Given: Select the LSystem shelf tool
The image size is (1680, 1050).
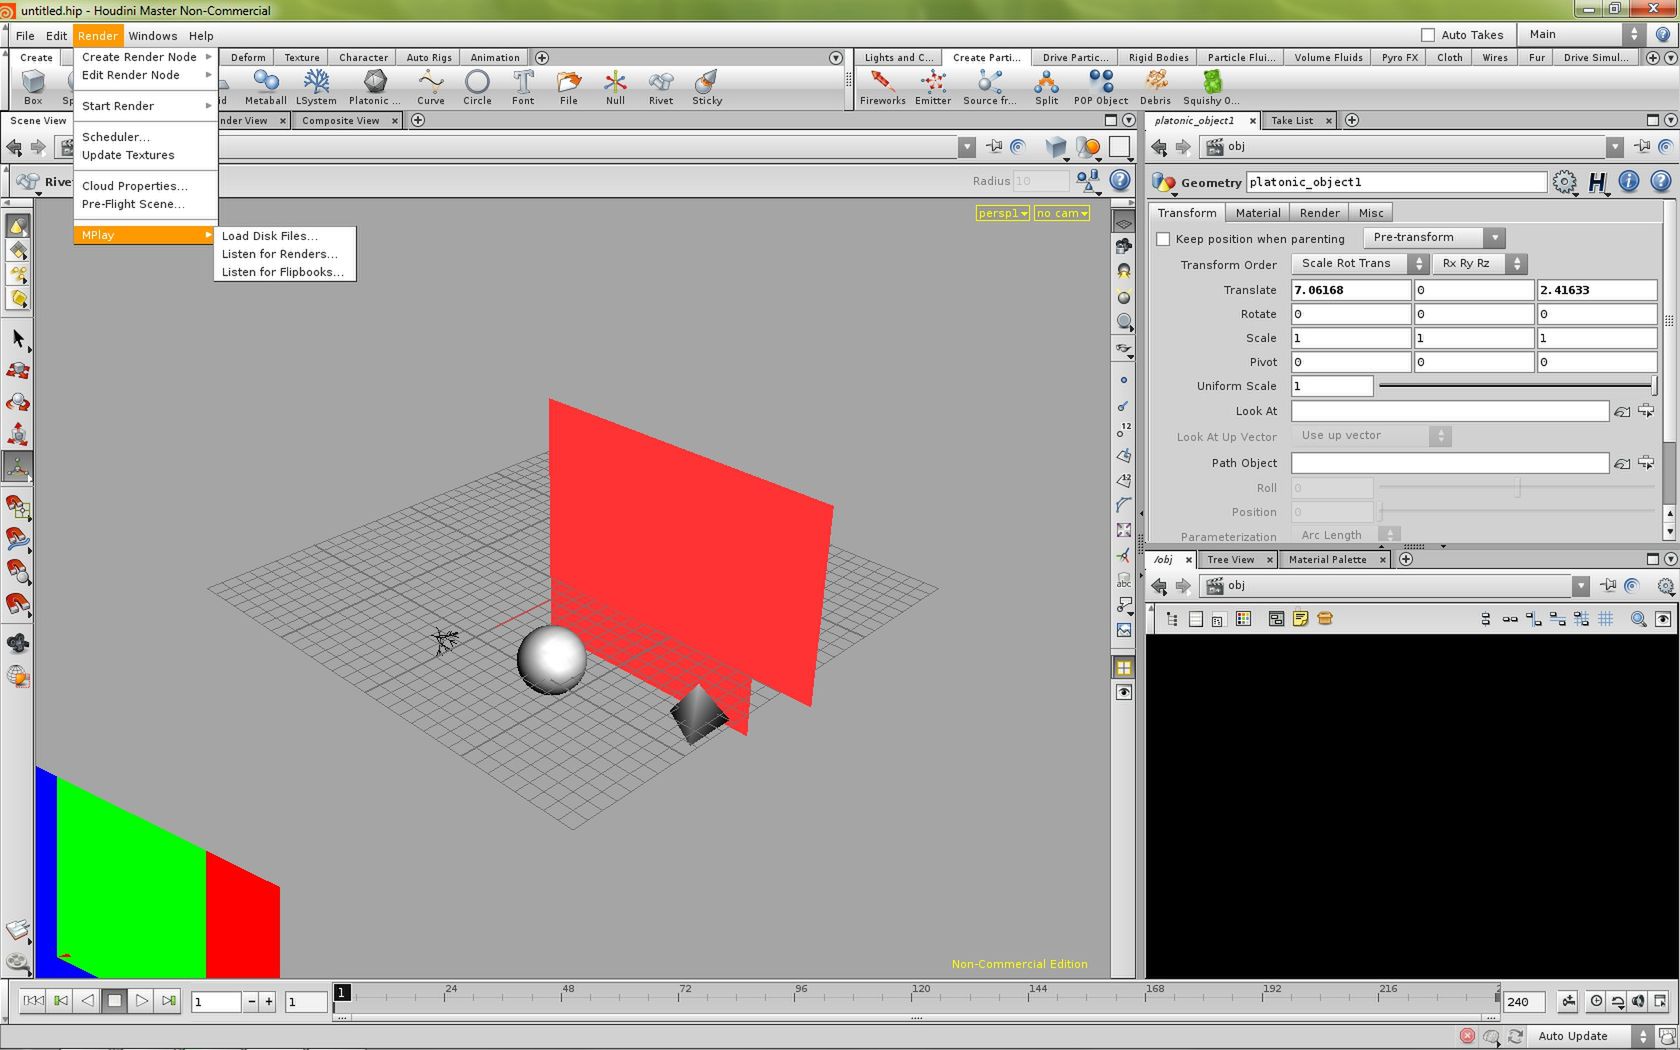Looking at the screenshot, I should point(316,87).
